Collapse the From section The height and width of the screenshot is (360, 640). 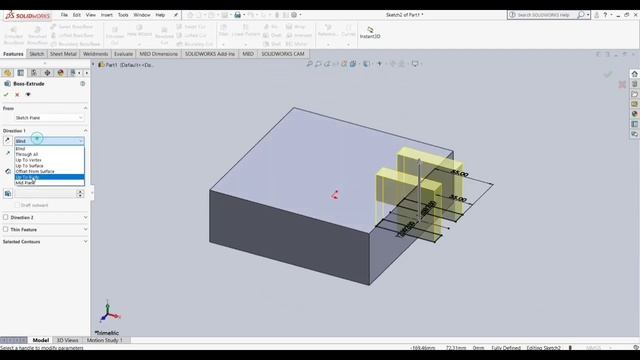[85, 108]
